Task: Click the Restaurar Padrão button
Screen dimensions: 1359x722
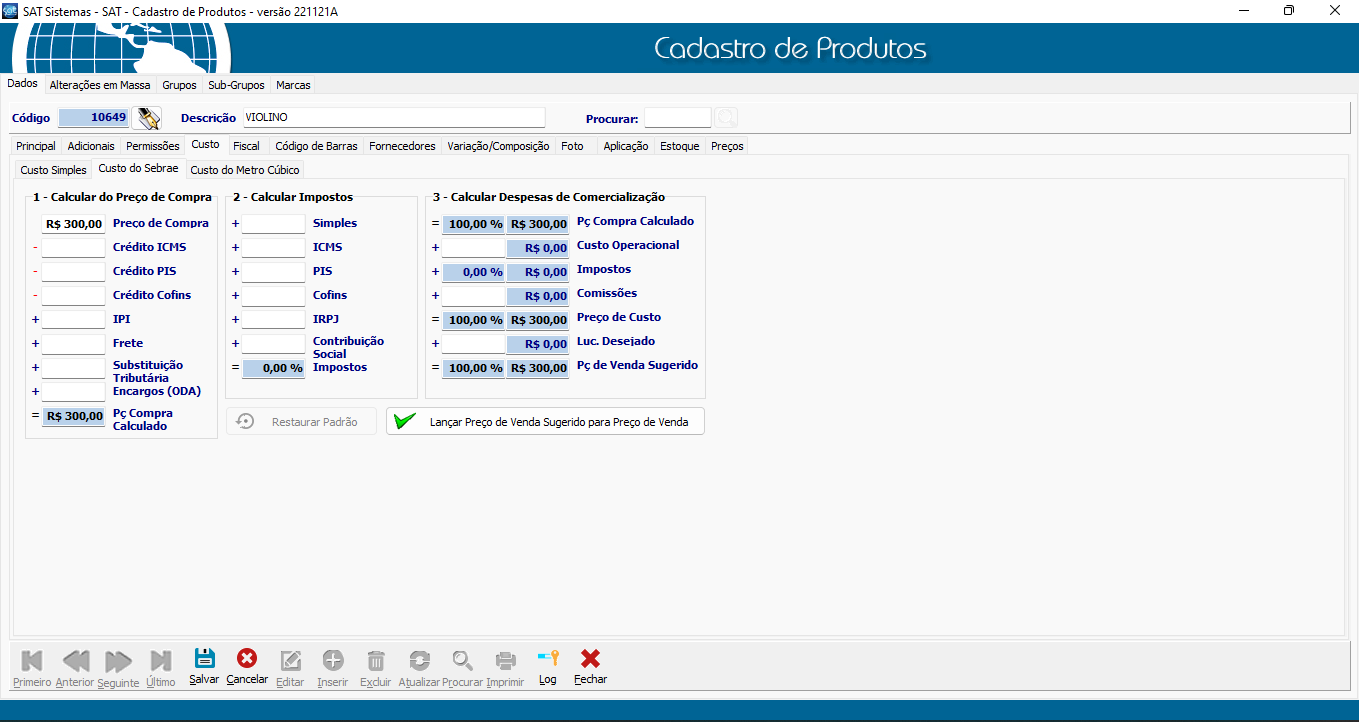Action: coord(301,422)
